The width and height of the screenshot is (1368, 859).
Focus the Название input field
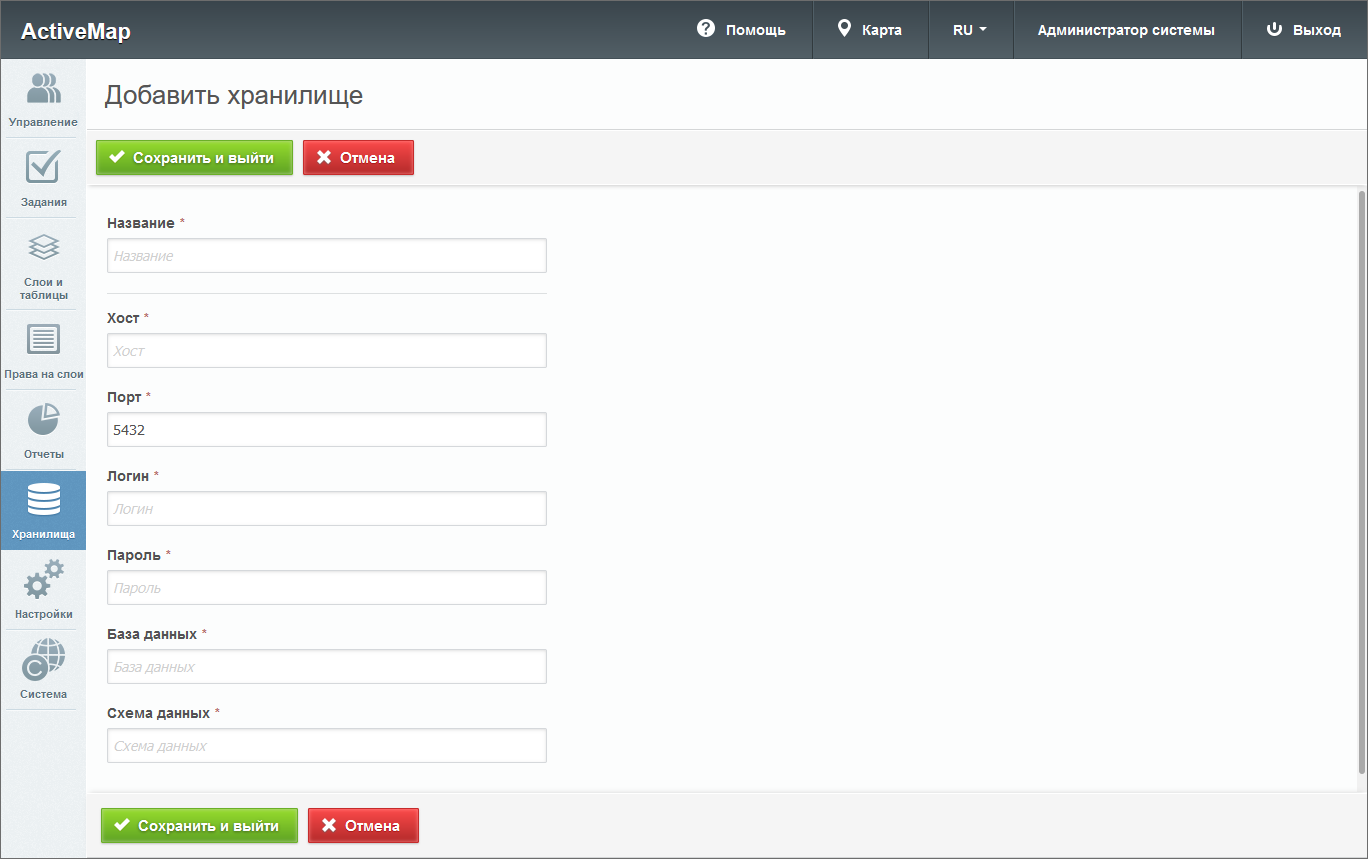(326, 256)
